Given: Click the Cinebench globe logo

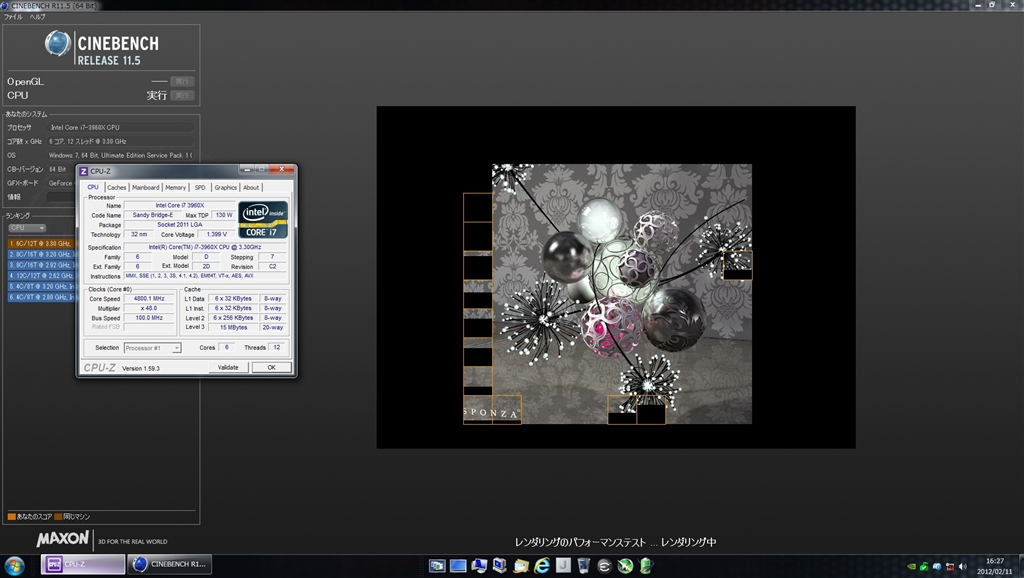Looking at the screenshot, I should click(x=58, y=44).
